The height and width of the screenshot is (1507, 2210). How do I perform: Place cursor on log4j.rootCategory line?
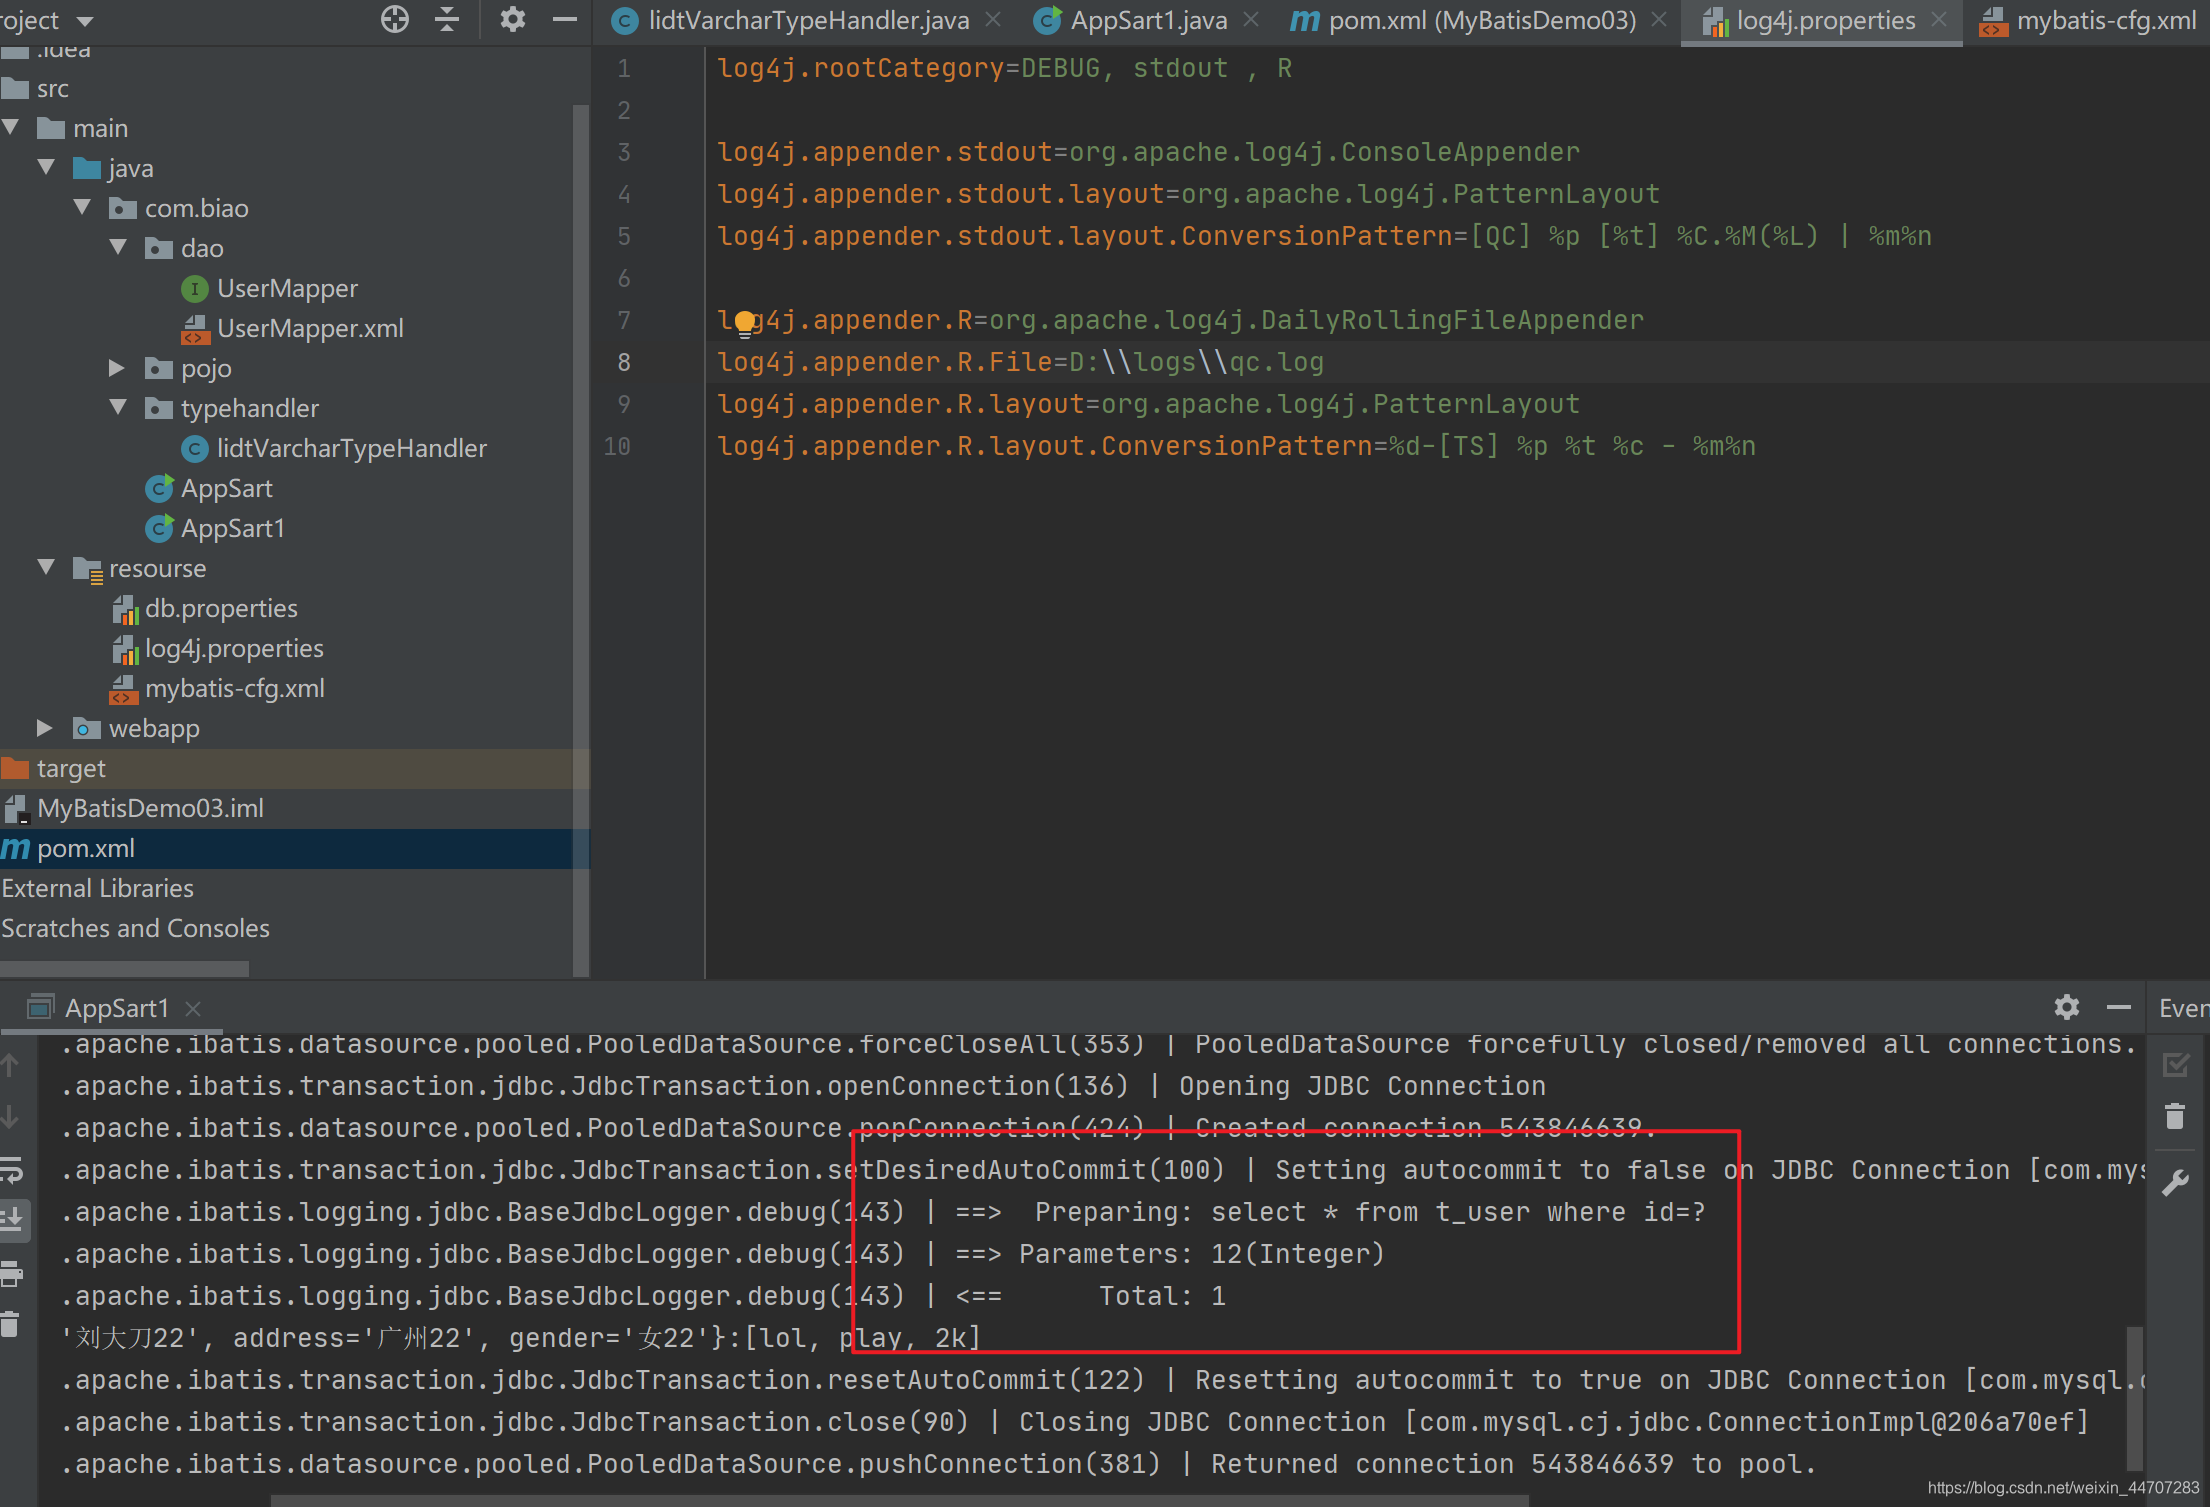(1004, 68)
